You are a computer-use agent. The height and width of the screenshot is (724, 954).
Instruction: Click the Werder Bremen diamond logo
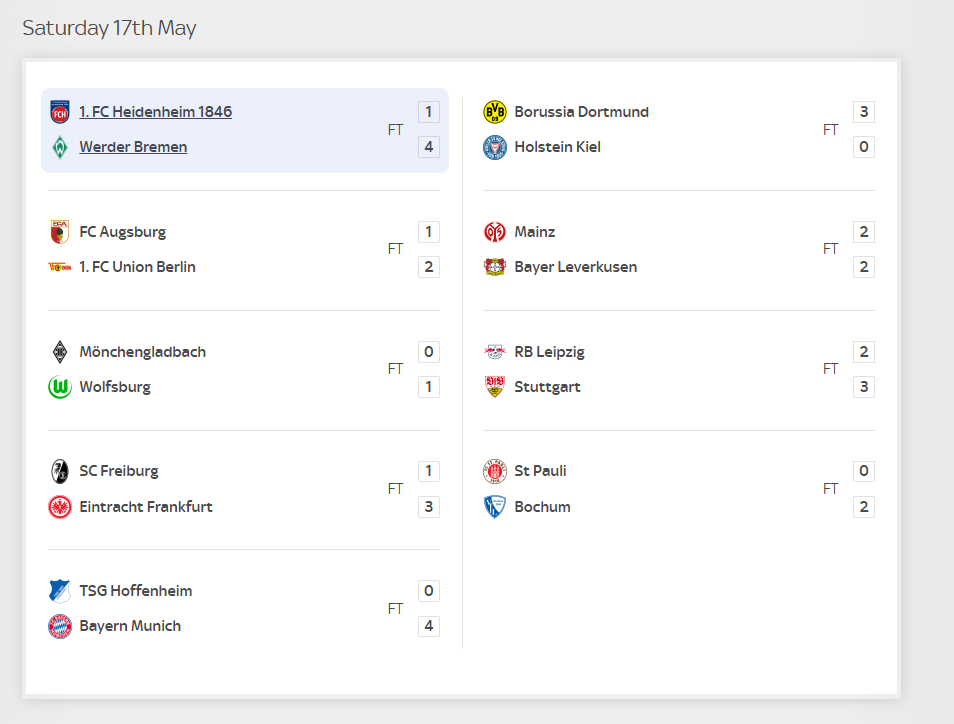coord(60,147)
